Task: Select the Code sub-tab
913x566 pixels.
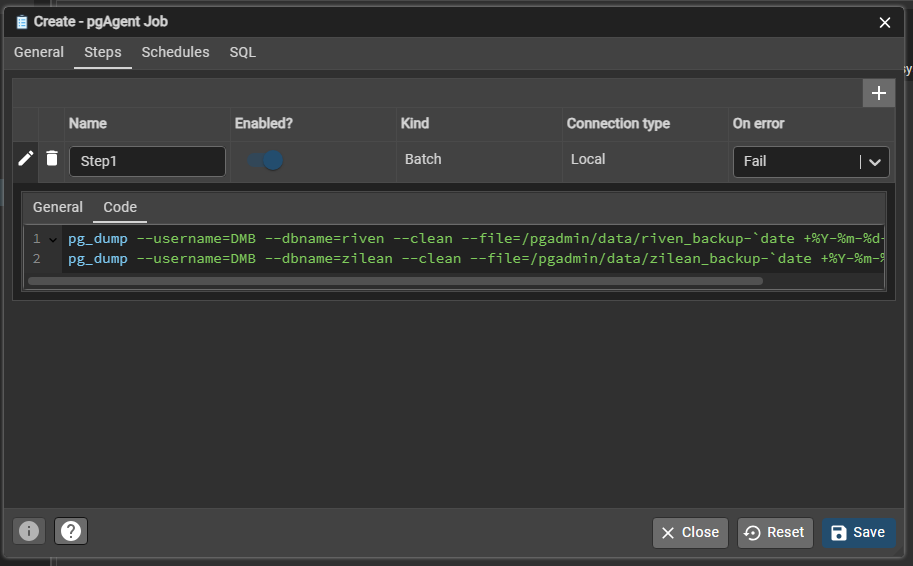Action: pos(120,207)
